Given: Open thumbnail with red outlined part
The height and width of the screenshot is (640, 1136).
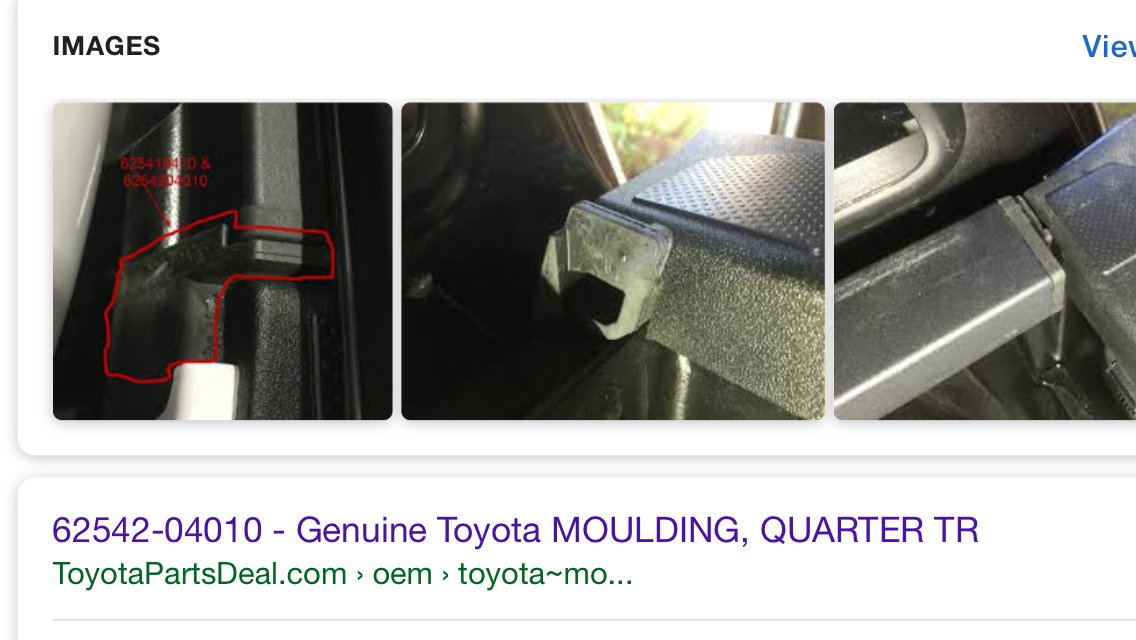Looking at the screenshot, I should click(222, 261).
